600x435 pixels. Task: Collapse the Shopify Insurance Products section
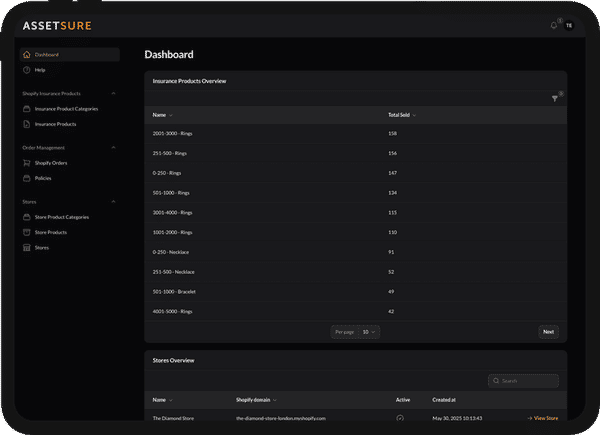coord(113,93)
